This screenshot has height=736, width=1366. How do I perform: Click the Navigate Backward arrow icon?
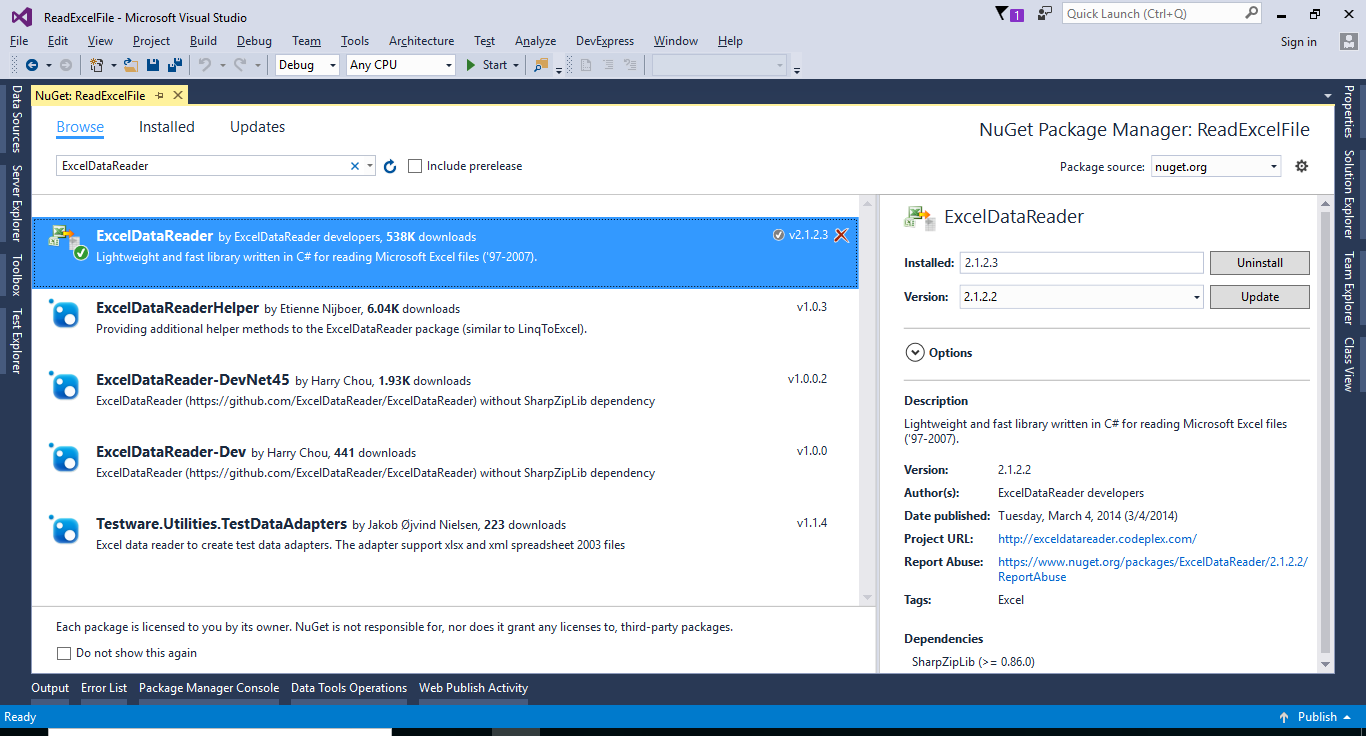click(31, 65)
